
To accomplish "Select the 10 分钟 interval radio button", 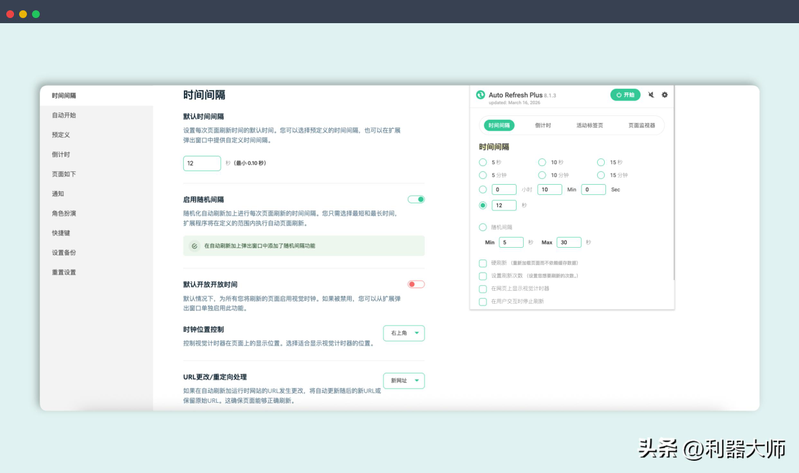I will pyautogui.click(x=542, y=175).
